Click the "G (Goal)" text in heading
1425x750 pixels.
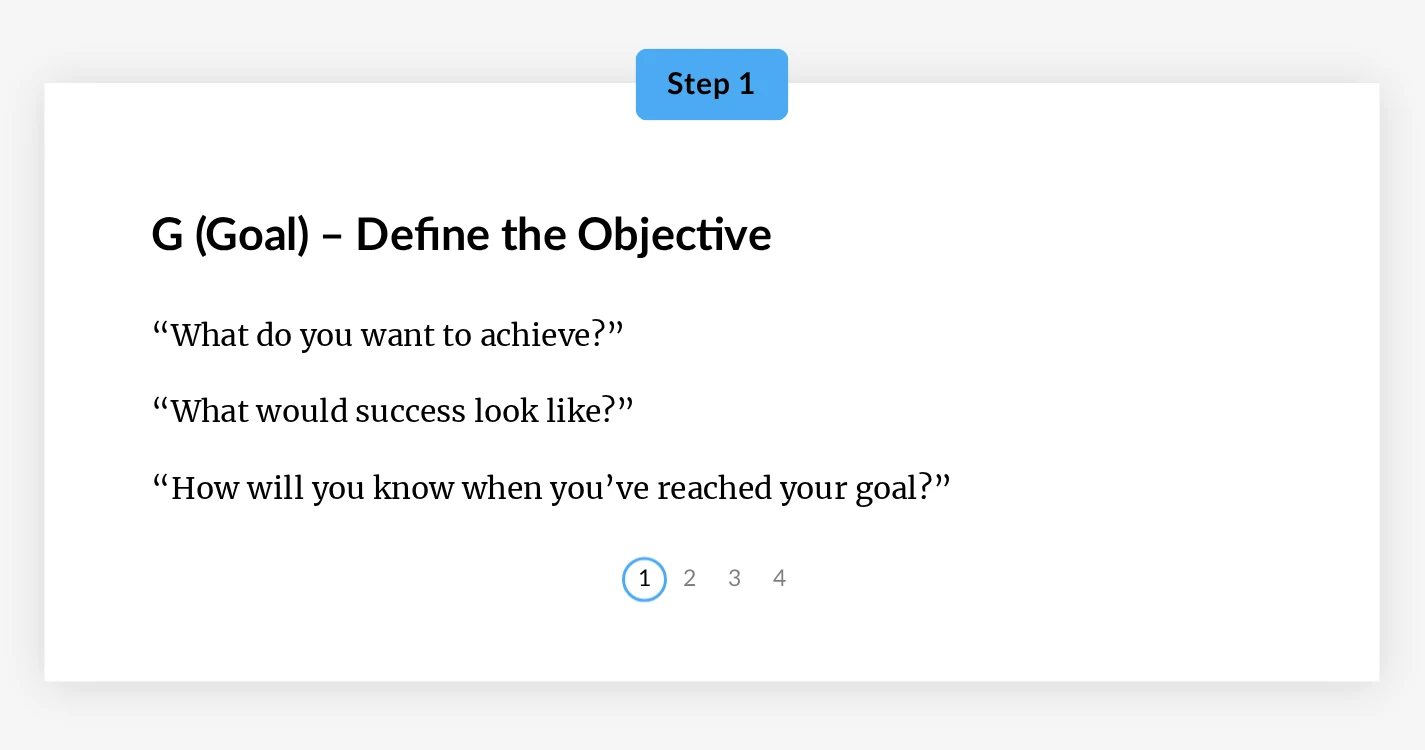(x=231, y=235)
